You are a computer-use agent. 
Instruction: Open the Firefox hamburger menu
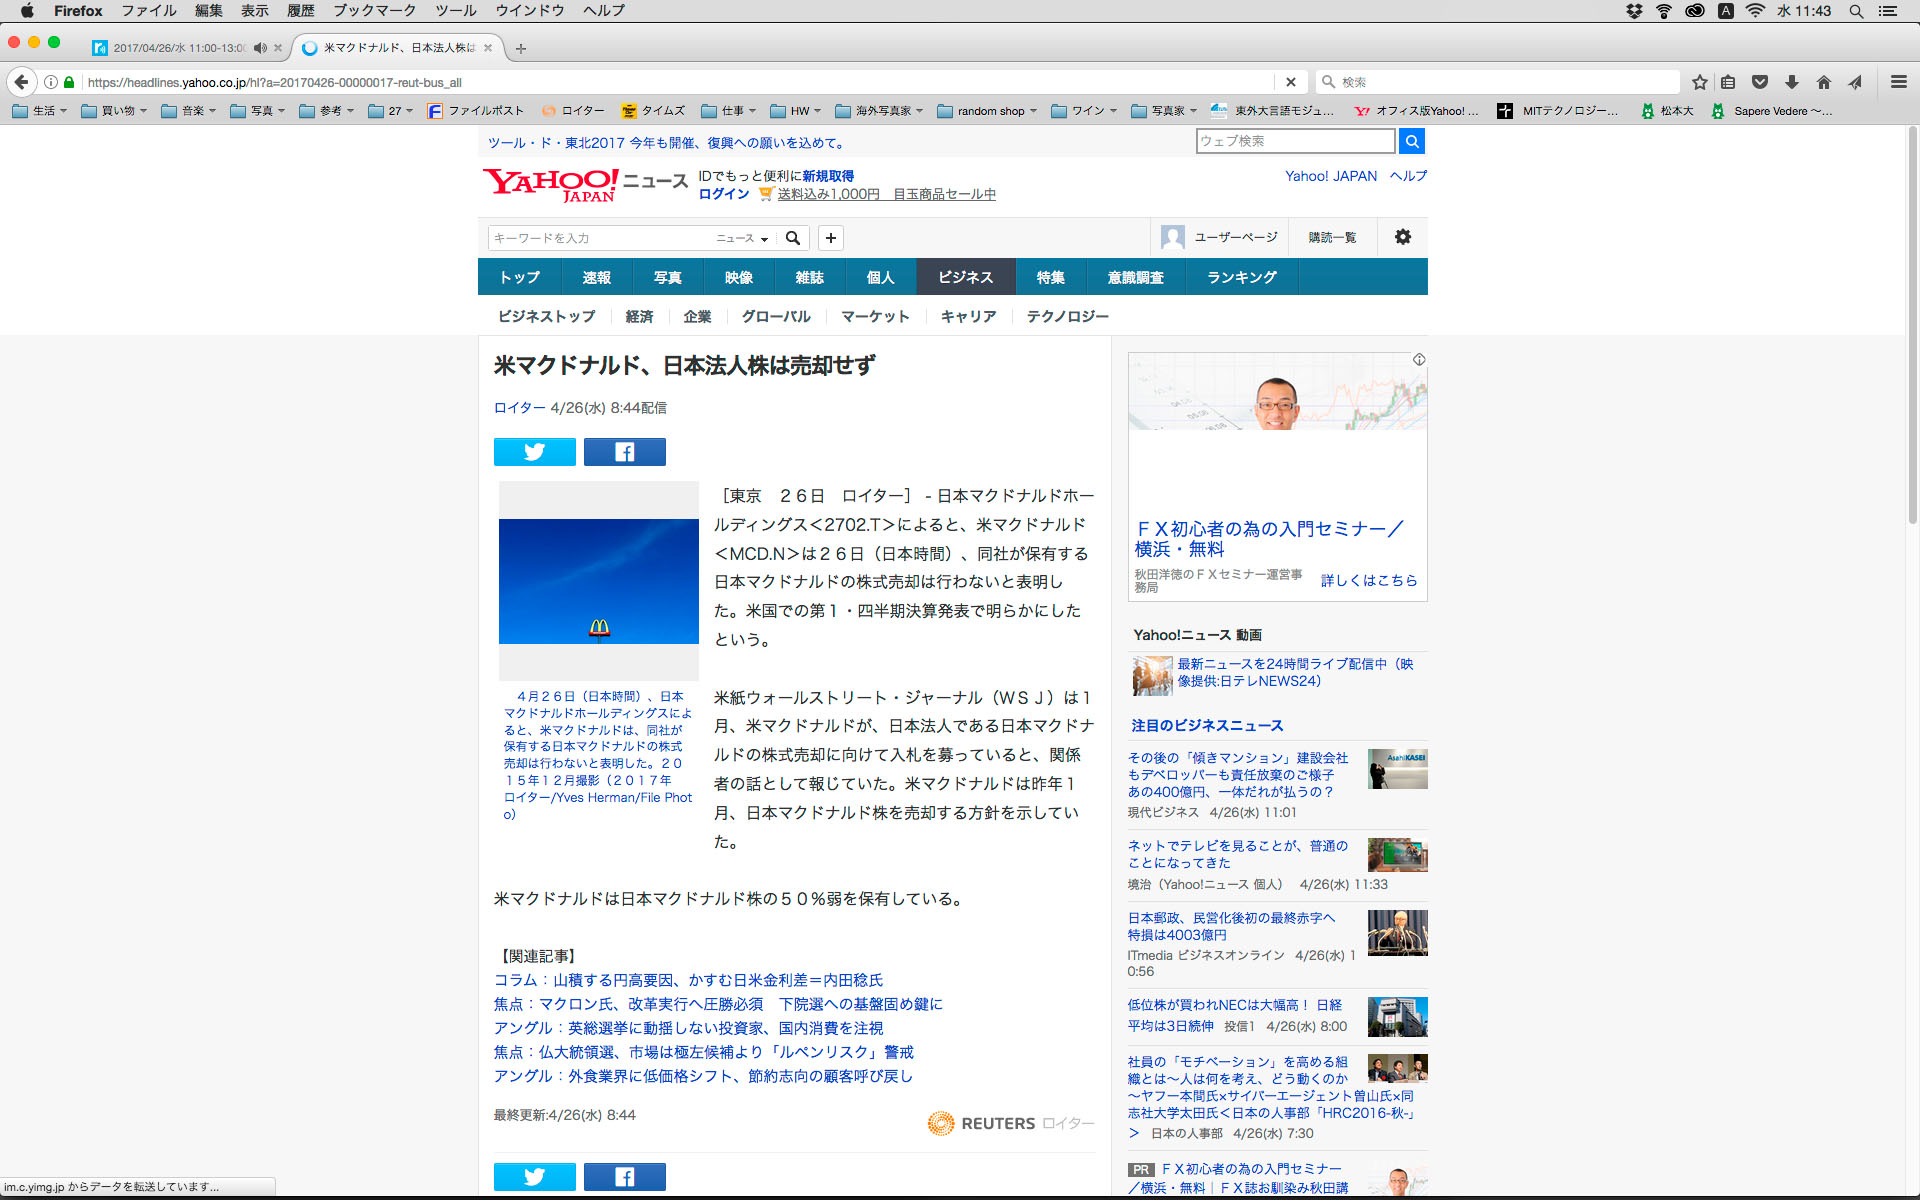pos(1898,82)
